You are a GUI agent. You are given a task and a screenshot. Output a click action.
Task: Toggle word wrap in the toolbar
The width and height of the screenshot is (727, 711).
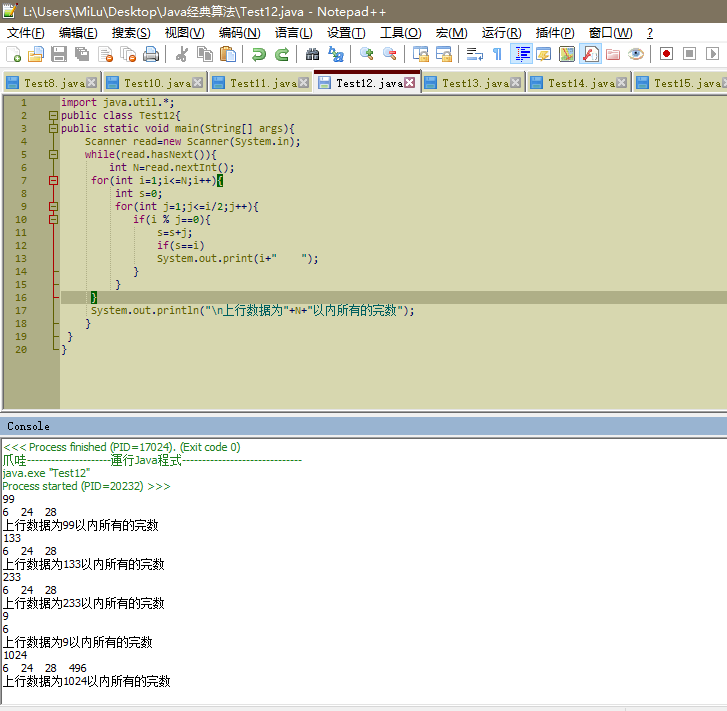coord(474,54)
